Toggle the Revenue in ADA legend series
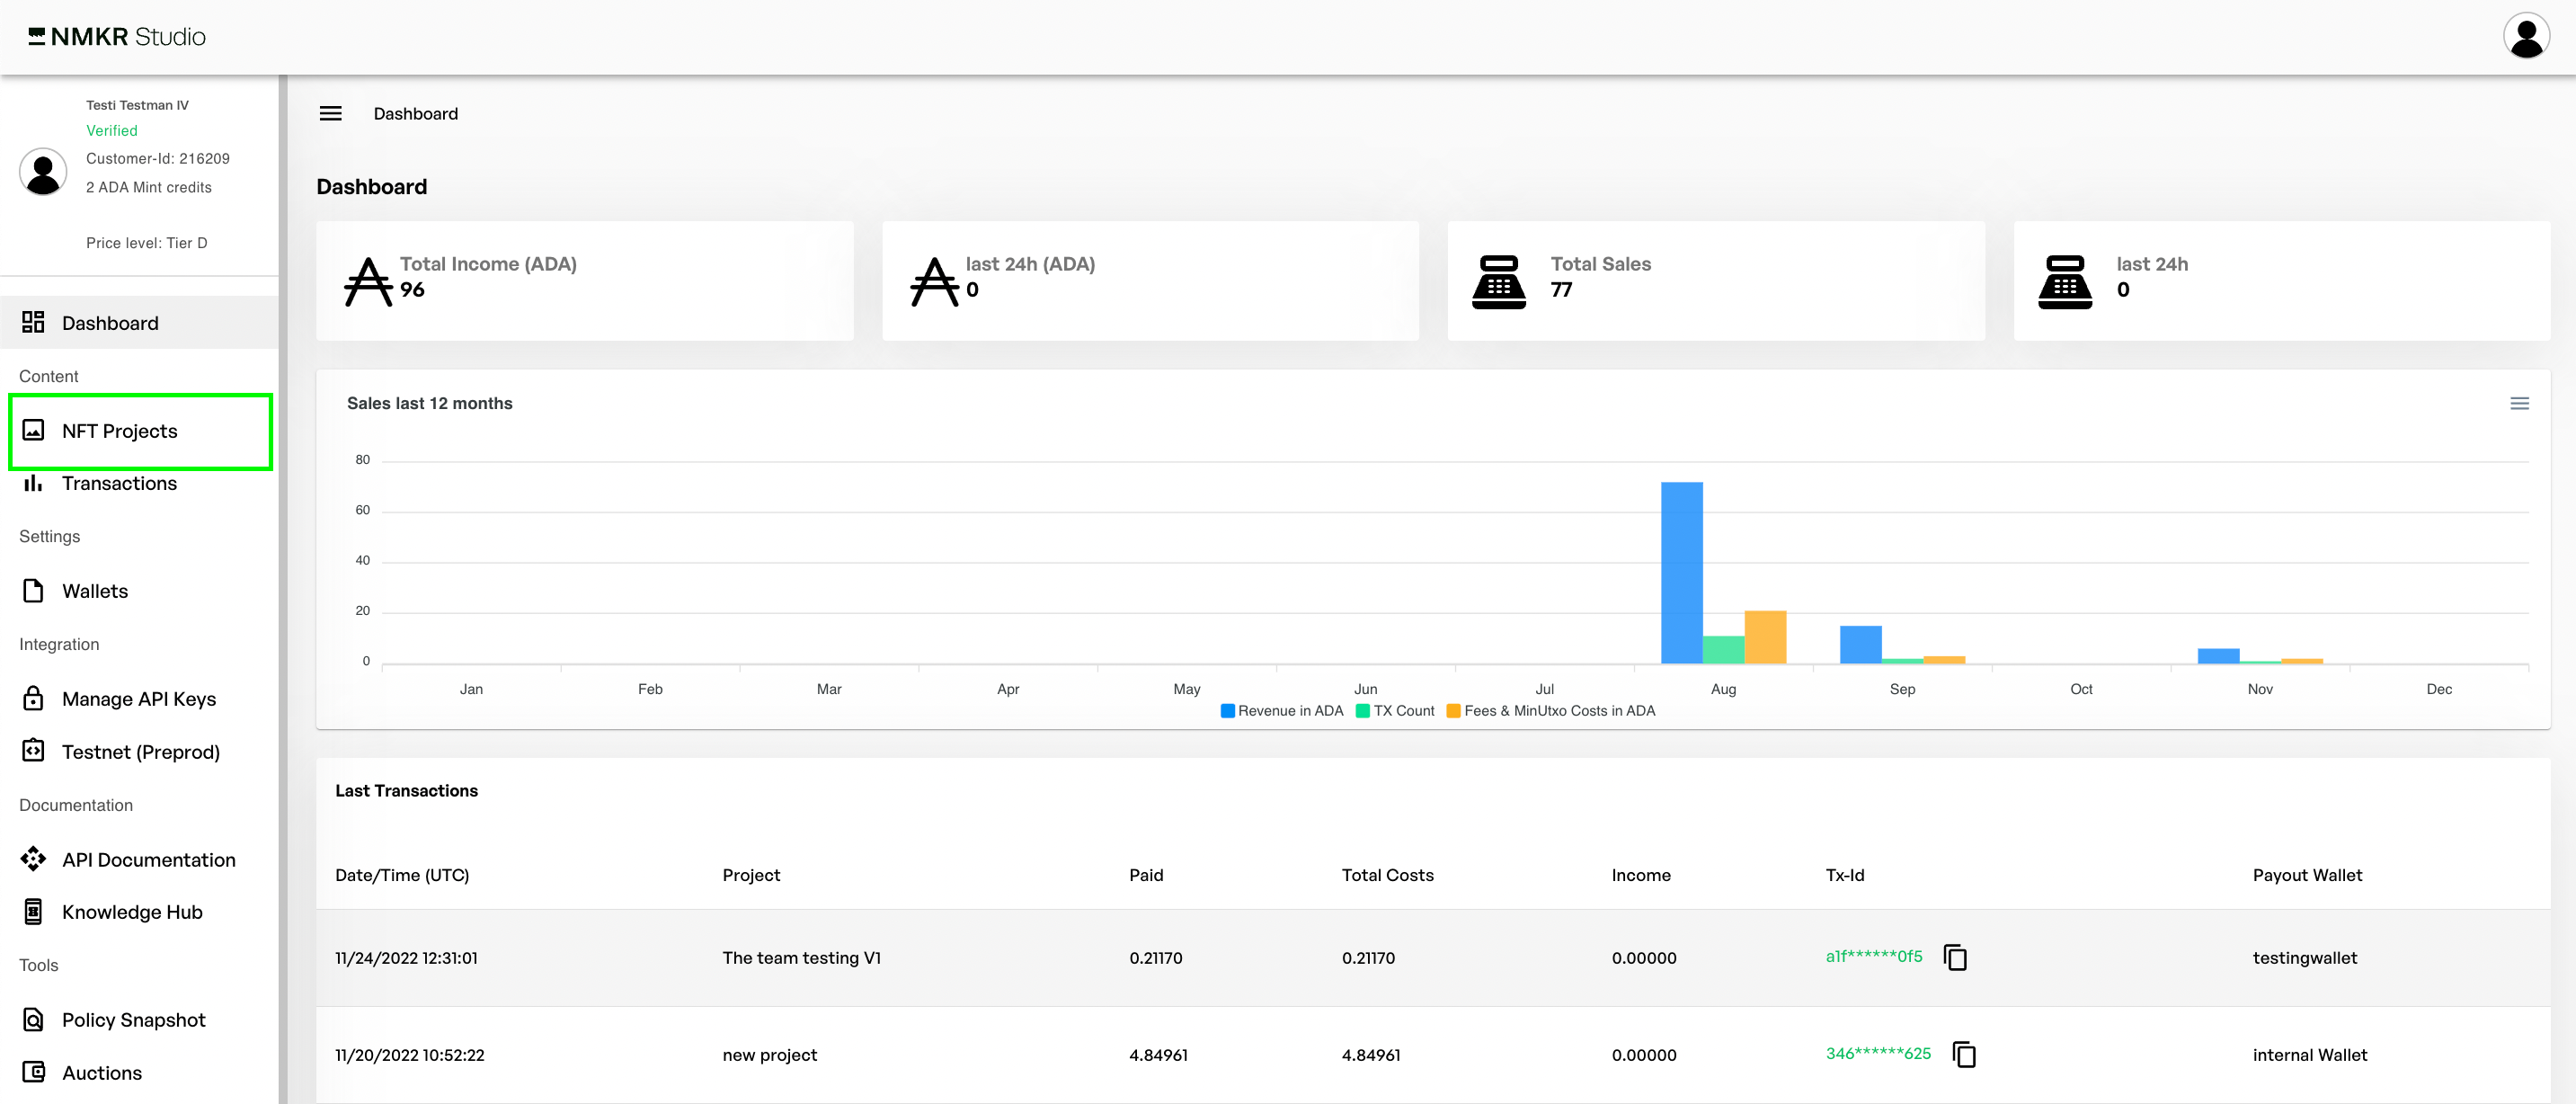This screenshot has height=1104, width=2576. 1282,711
